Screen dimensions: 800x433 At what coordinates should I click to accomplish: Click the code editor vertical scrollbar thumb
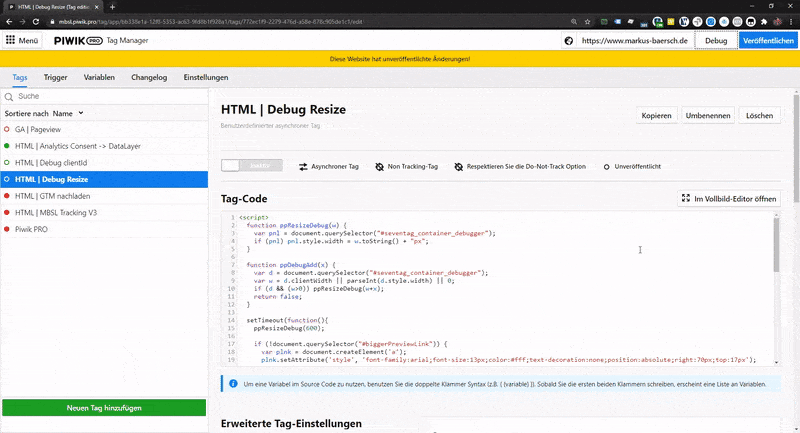point(777,245)
